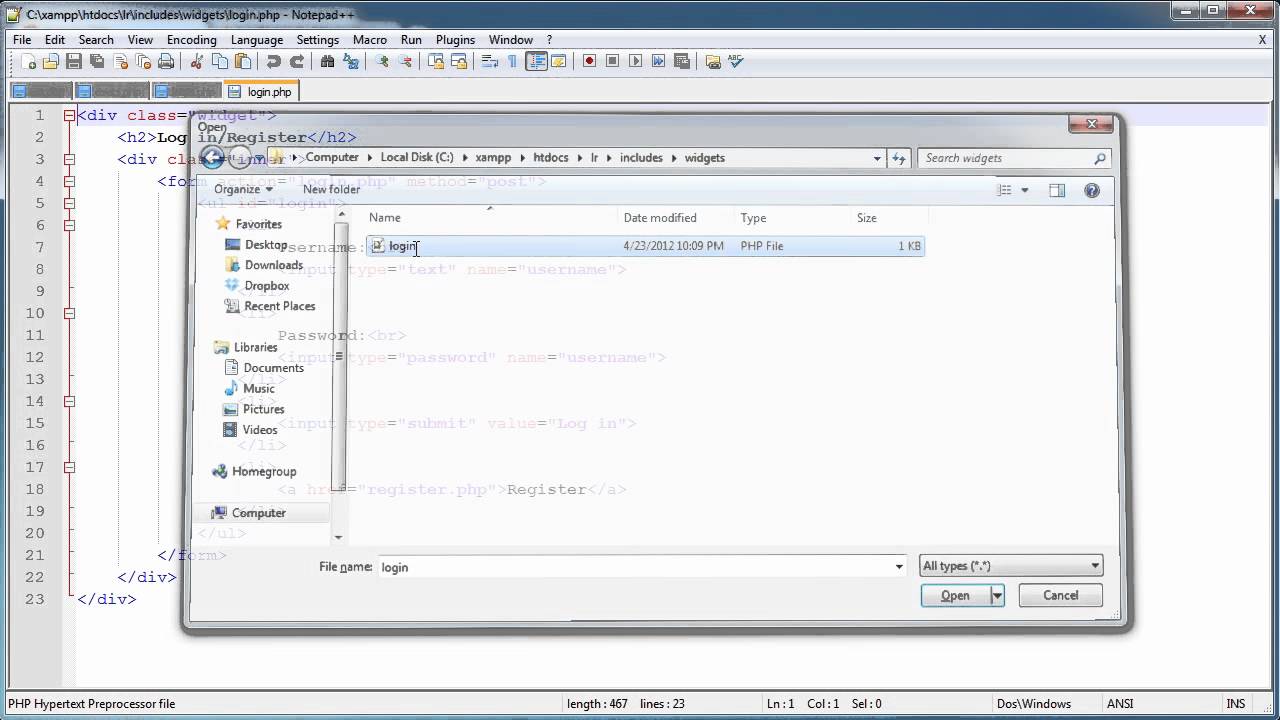
Task: Click the spell check ABC icon
Action: [736, 61]
